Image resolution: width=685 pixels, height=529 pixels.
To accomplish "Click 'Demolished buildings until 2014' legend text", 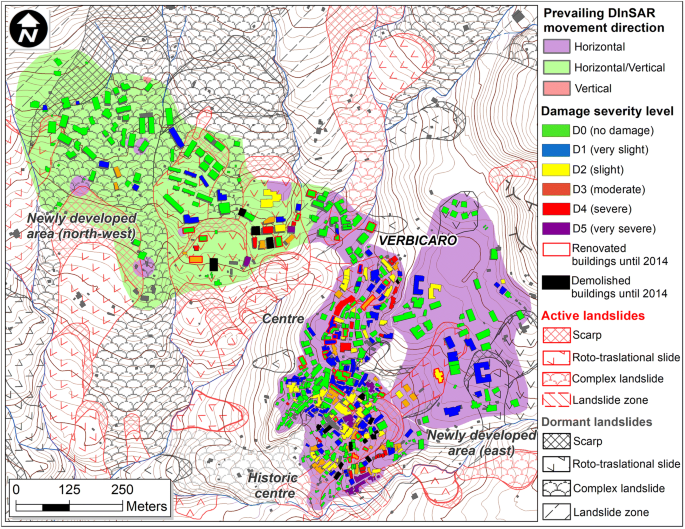I will click(619, 287).
